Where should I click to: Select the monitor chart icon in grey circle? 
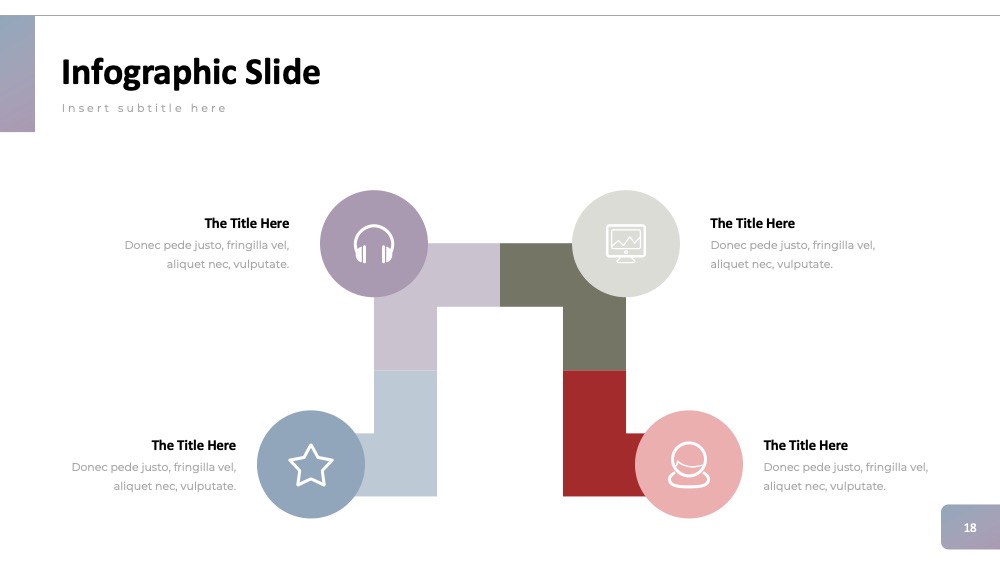point(626,244)
